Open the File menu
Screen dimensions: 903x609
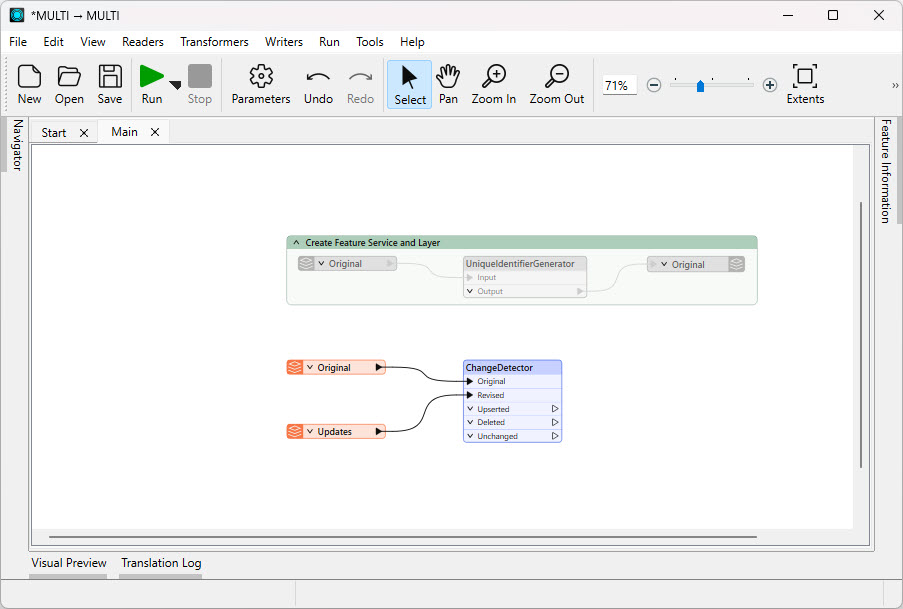[x=18, y=41]
